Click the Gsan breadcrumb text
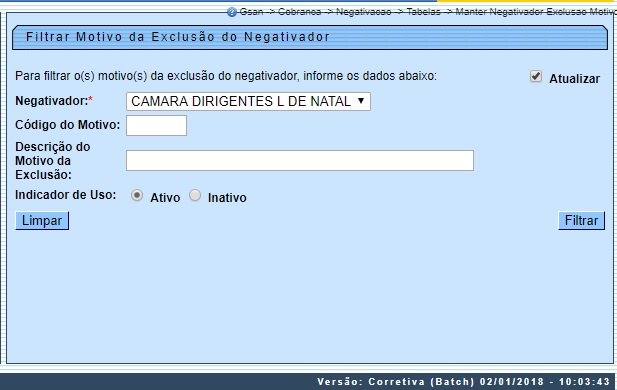Screen dimensions: 617x390 (x=251, y=12)
